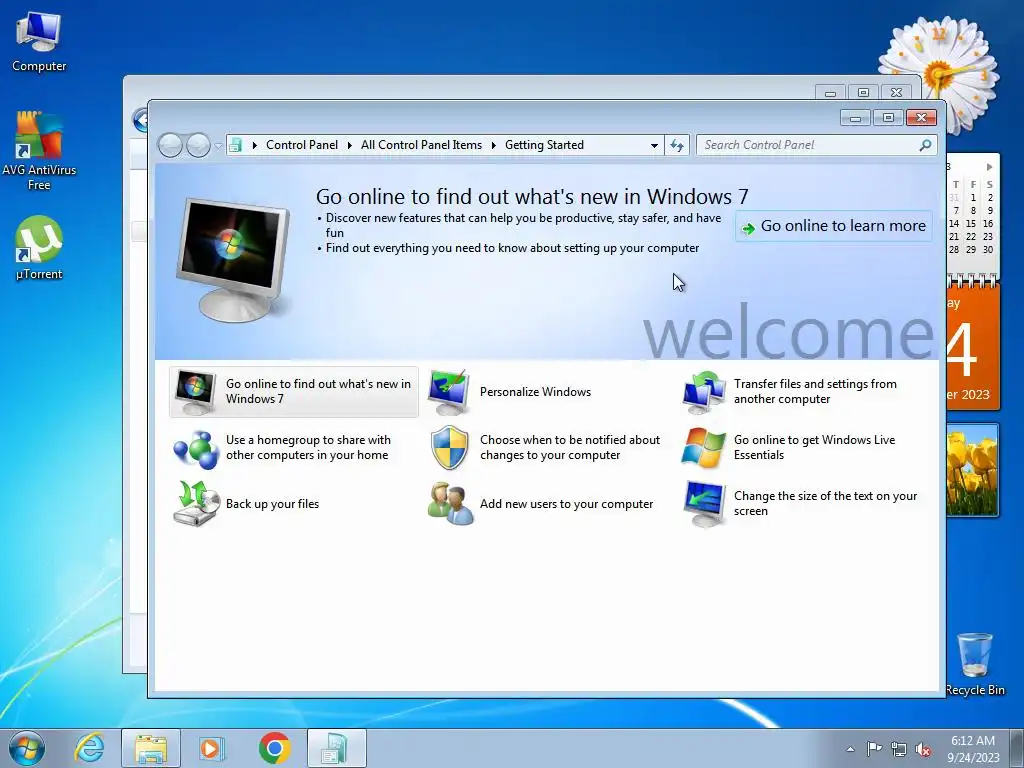Open Go online to get Windows Live Essentials
The image size is (1024, 768).
point(814,447)
